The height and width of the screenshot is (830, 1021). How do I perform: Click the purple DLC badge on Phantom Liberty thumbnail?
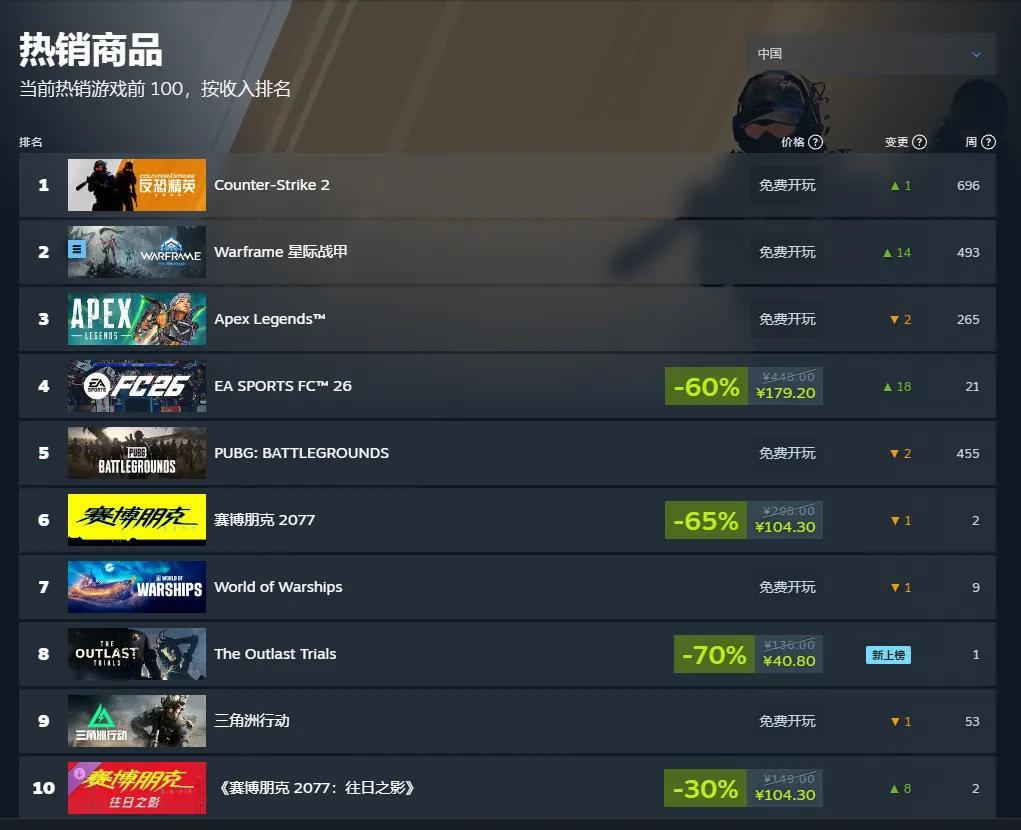coord(77,773)
